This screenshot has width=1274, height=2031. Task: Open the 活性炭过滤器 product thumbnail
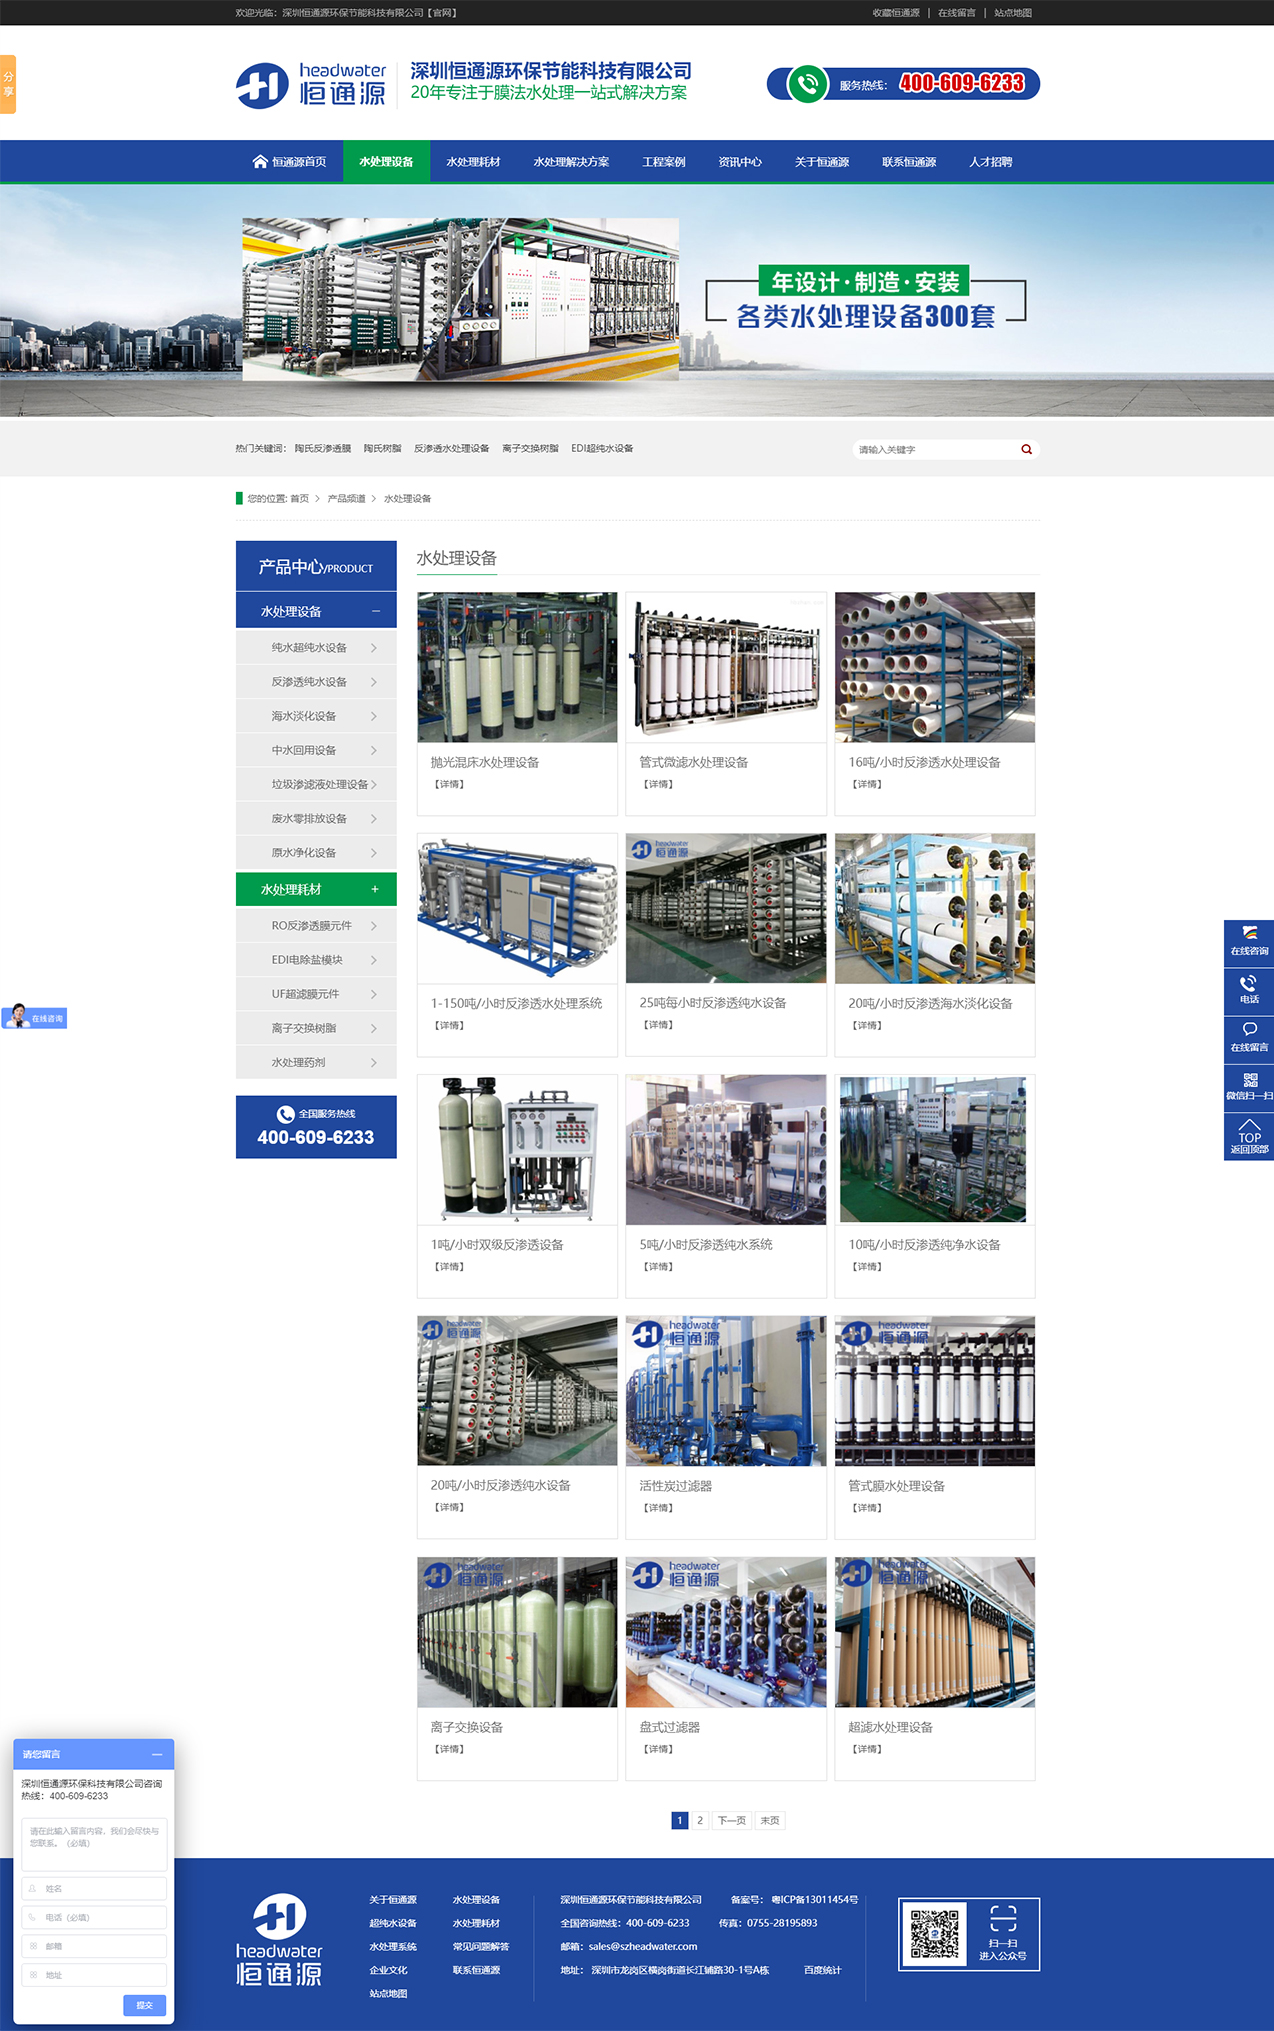pyautogui.click(x=725, y=1391)
